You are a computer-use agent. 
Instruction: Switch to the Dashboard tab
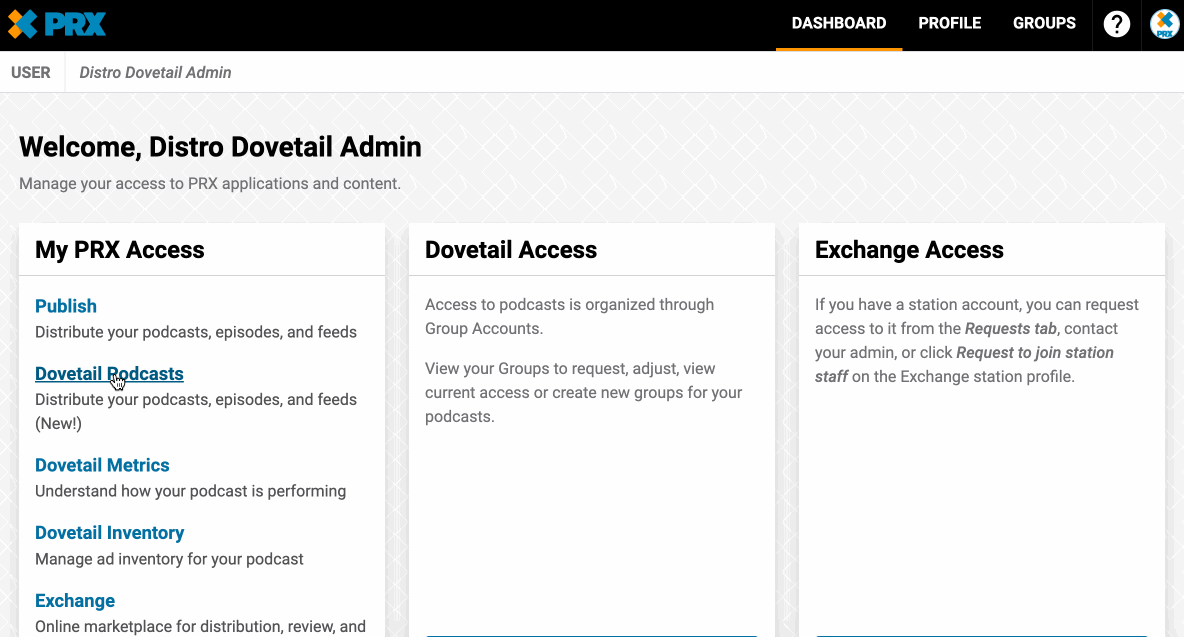pyautogui.click(x=839, y=23)
